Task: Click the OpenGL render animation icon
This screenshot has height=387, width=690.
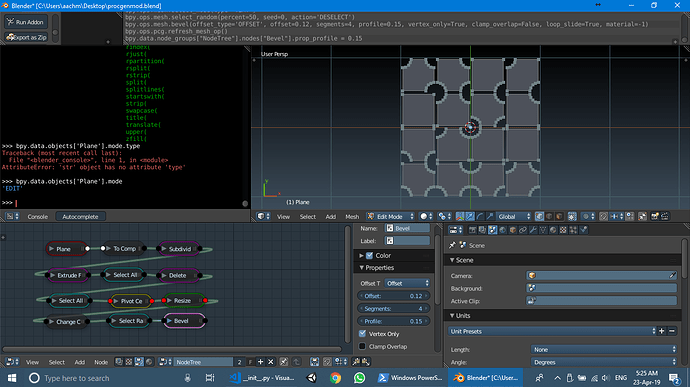Action: (664, 216)
